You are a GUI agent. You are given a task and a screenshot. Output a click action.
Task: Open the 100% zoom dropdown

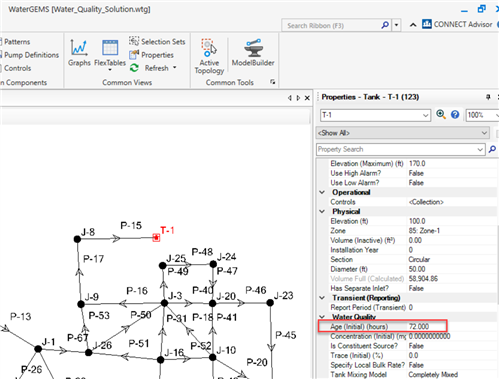point(496,115)
